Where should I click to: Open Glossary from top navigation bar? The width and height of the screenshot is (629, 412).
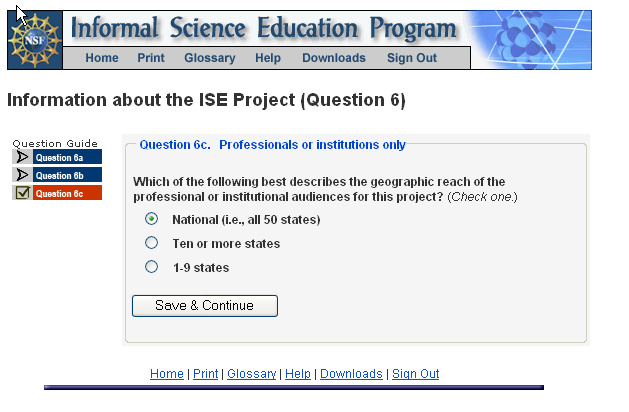210,58
